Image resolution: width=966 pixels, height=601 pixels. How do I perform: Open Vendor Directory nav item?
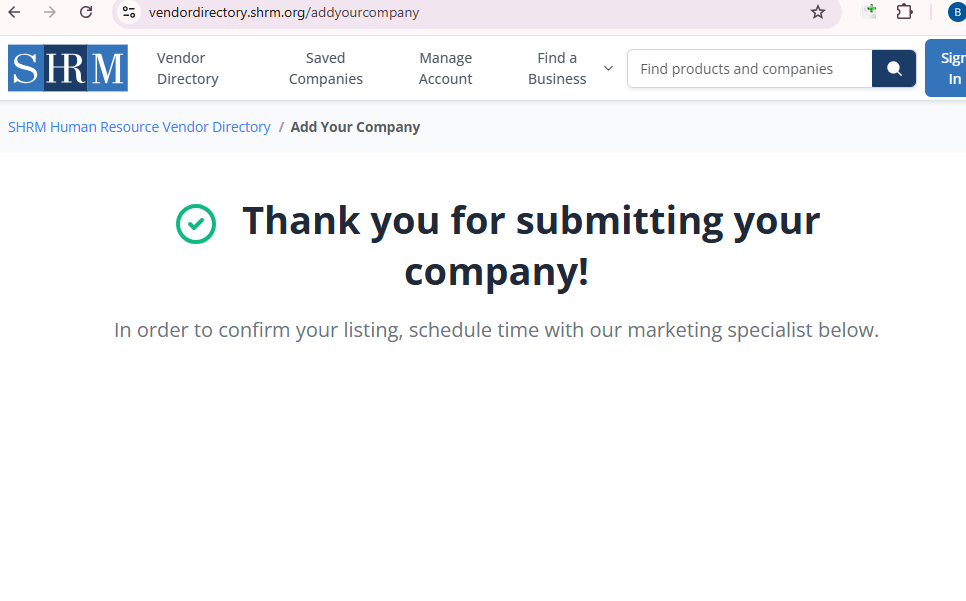click(x=187, y=68)
